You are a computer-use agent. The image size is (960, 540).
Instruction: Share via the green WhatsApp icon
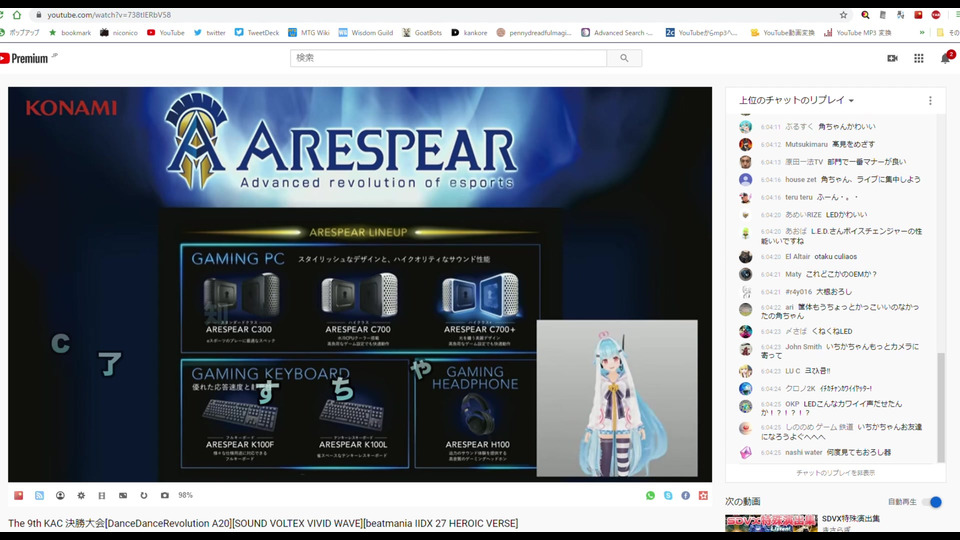pos(650,495)
